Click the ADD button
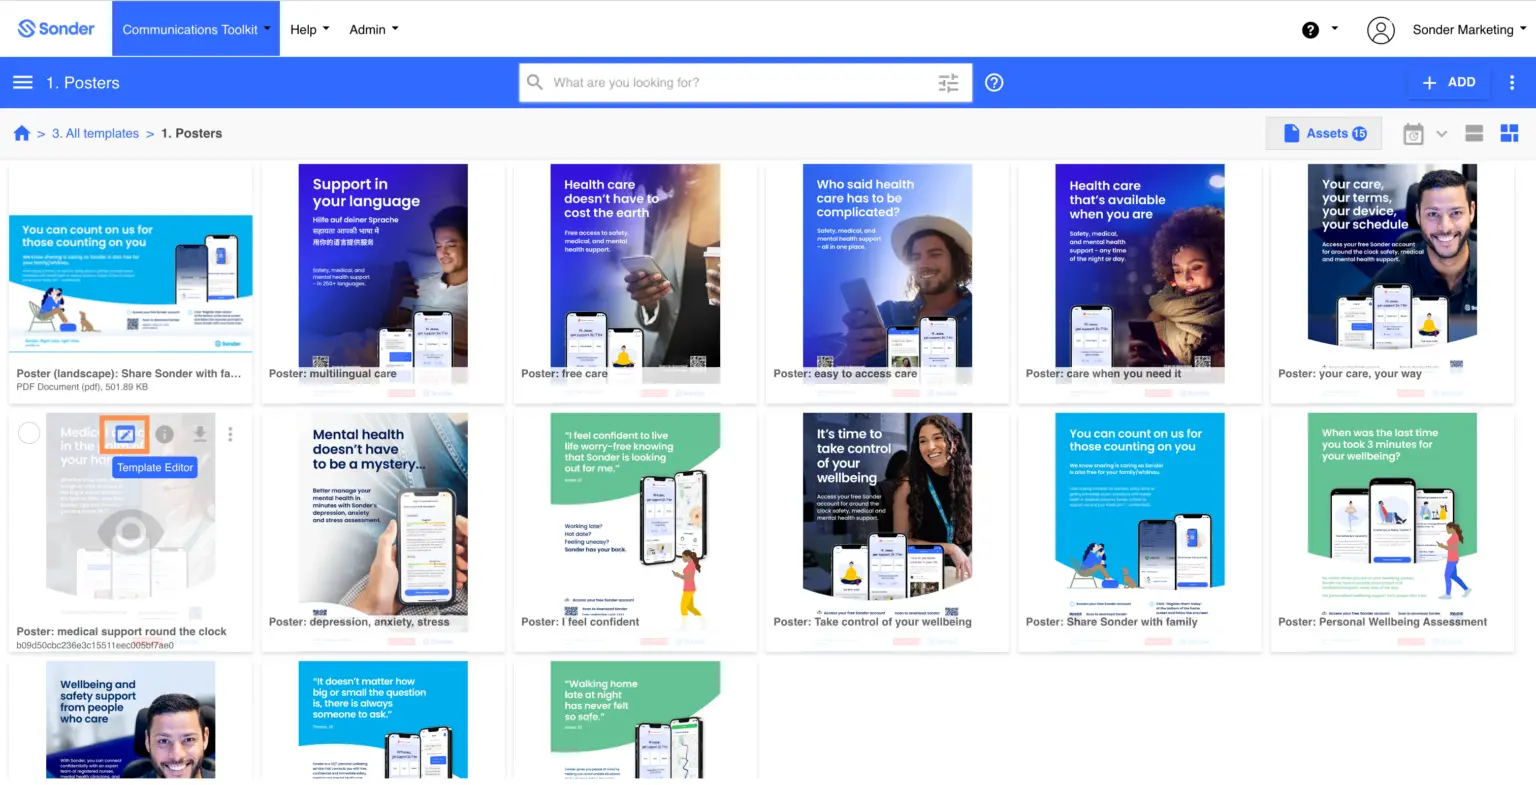This screenshot has height=785, width=1536. (1449, 82)
